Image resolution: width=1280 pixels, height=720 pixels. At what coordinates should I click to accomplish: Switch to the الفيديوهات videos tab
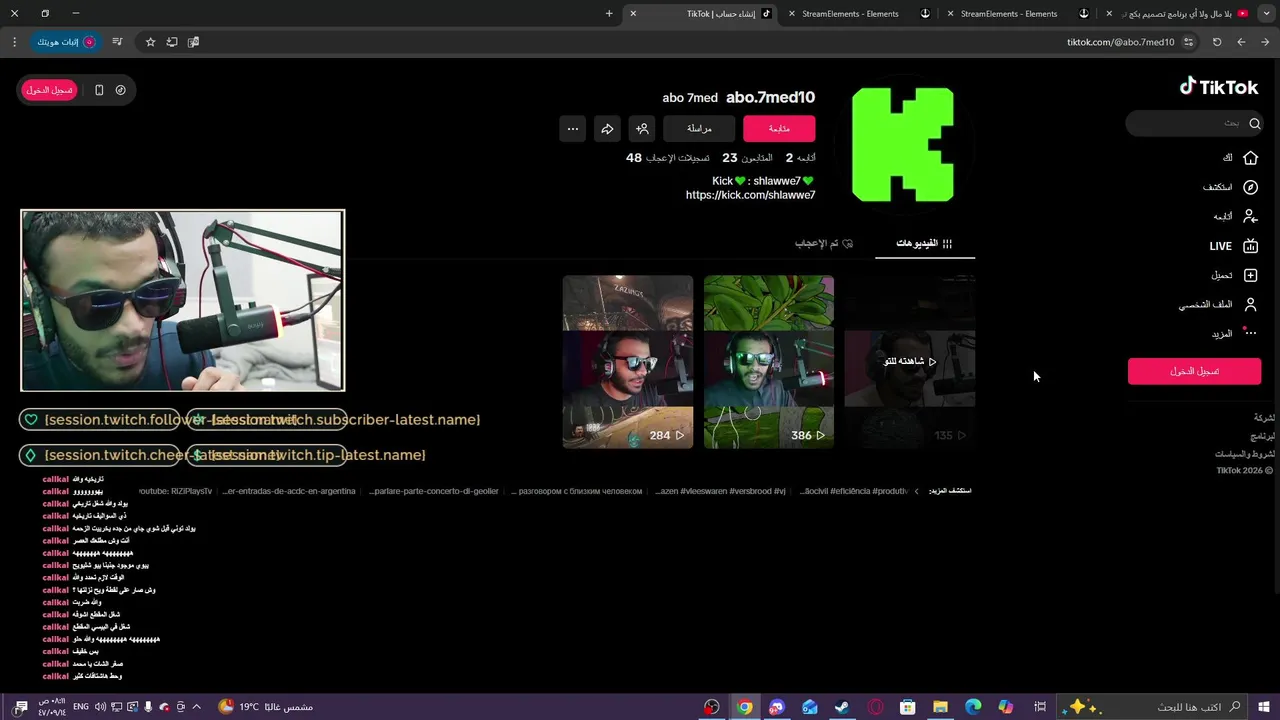coord(925,243)
